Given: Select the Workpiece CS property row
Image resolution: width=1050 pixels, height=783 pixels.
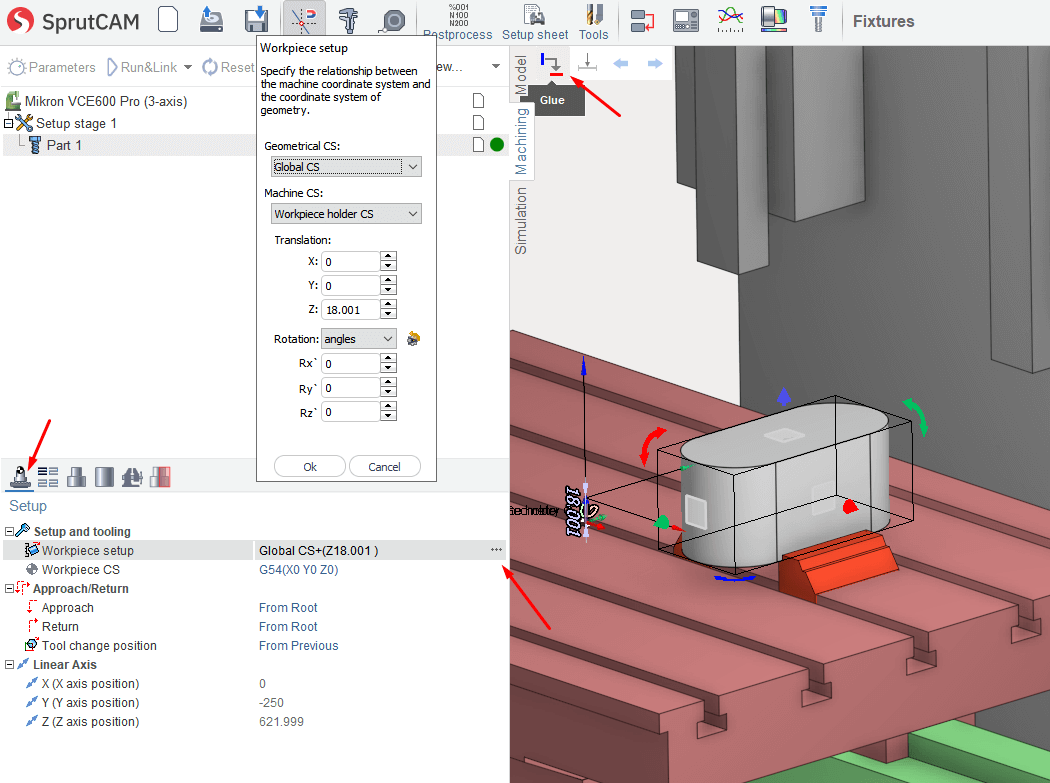Looking at the screenshot, I should point(254,569).
